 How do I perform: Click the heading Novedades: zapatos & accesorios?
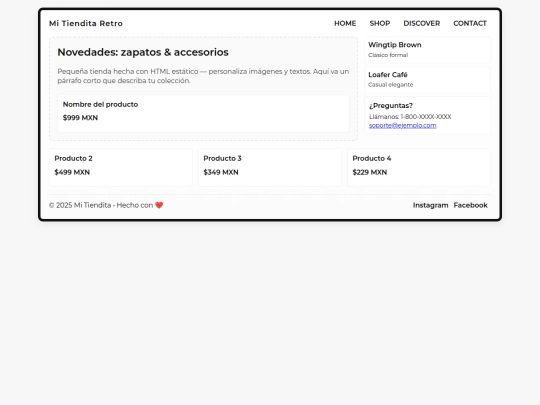click(x=143, y=52)
